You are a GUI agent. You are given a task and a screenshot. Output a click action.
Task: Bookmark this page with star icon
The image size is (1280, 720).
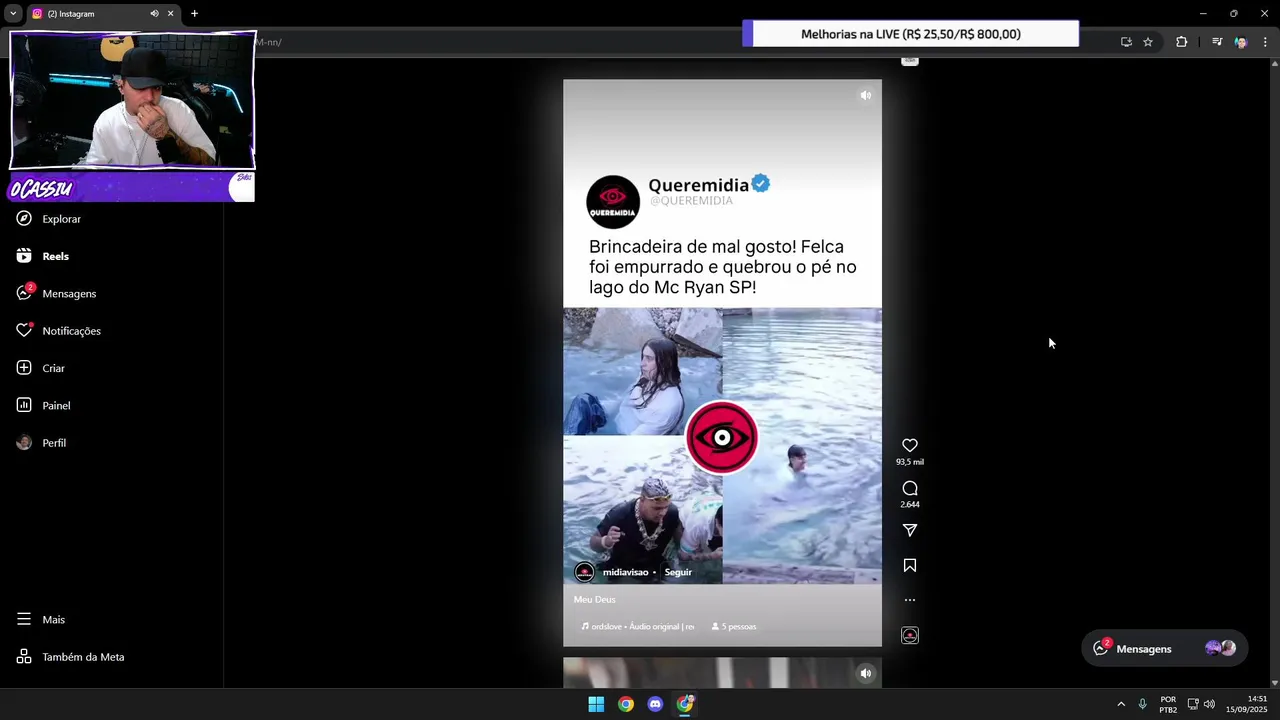click(x=1148, y=42)
